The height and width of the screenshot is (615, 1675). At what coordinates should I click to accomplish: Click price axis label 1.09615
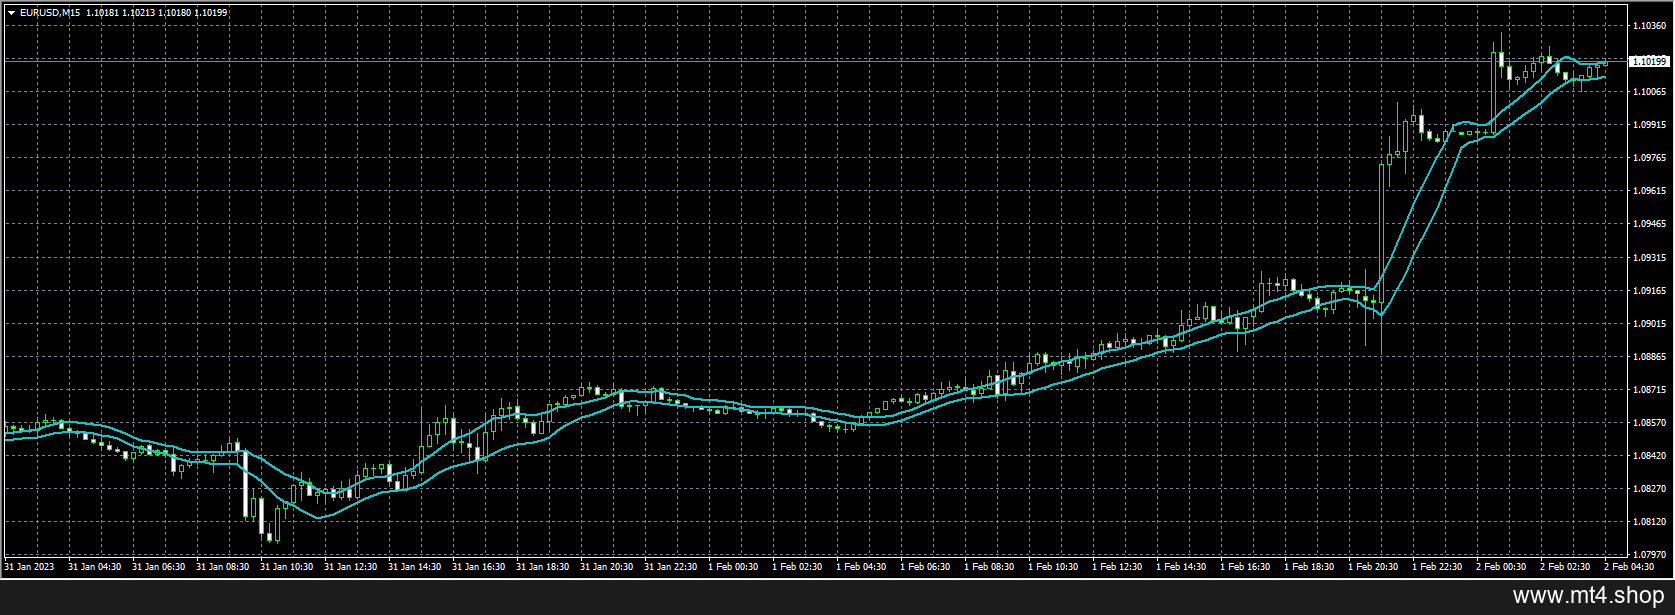pyautogui.click(x=1648, y=190)
